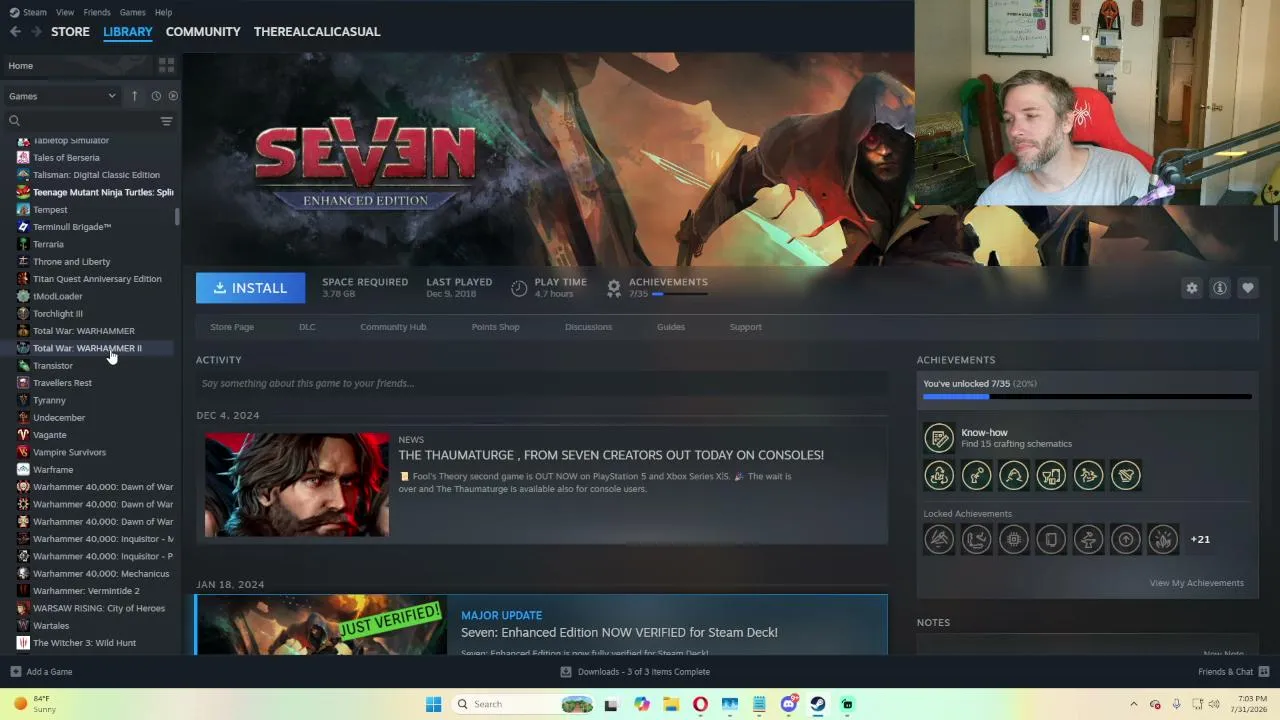Open the View menu
This screenshot has width=1280, height=720.
[65, 12]
